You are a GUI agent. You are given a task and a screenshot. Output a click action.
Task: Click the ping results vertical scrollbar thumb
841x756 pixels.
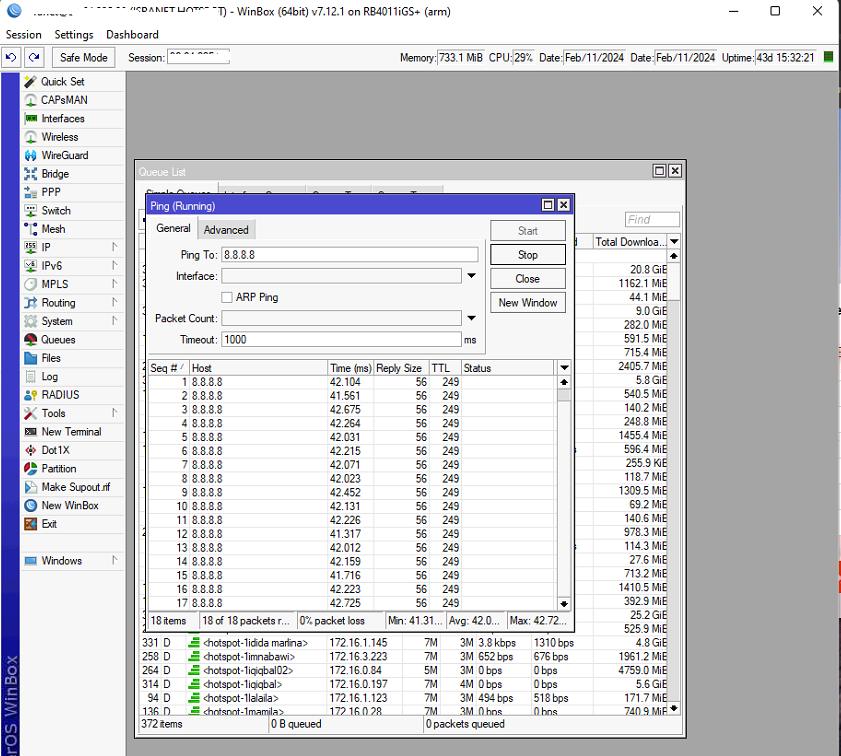pos(564,395)
